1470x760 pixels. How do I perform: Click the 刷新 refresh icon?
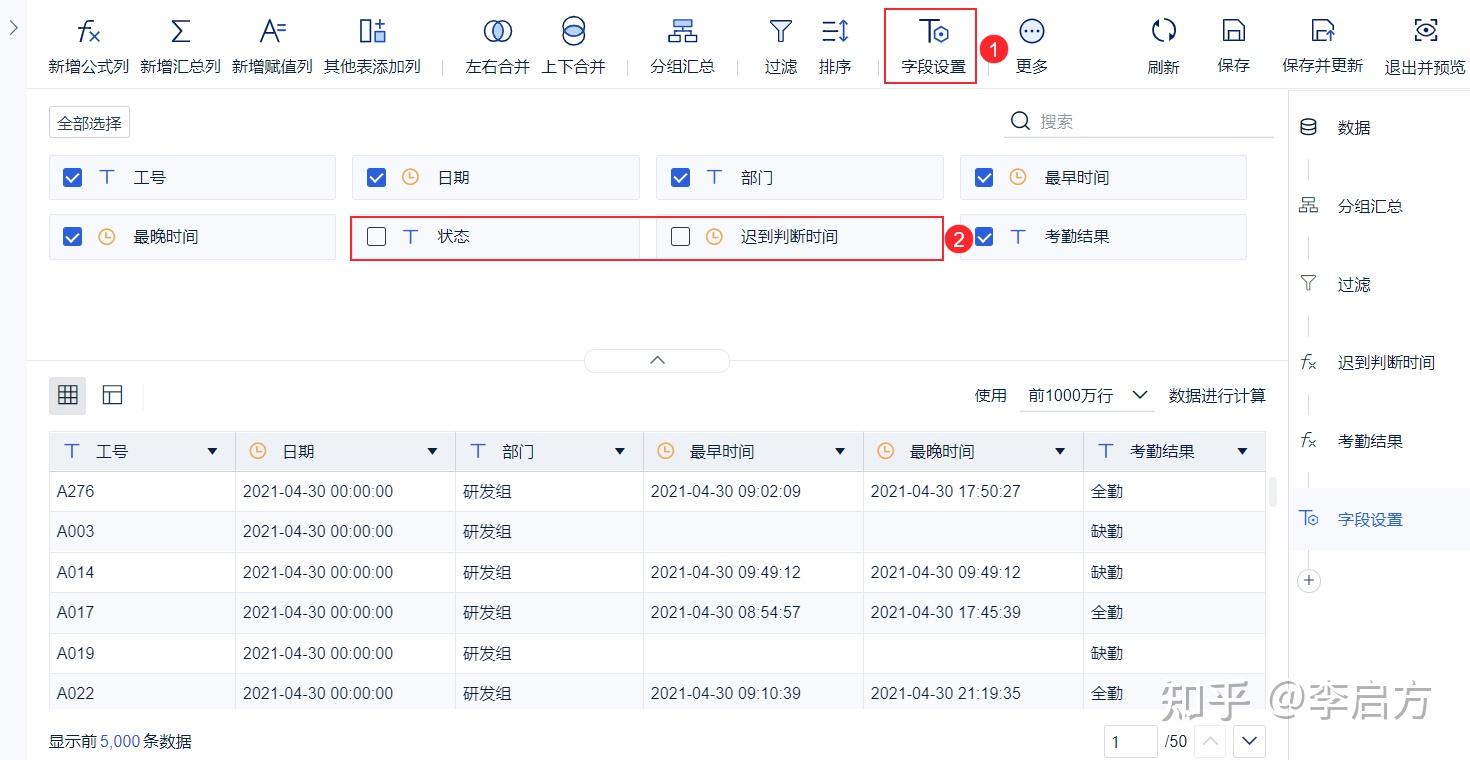click(x=1163, y=32)
